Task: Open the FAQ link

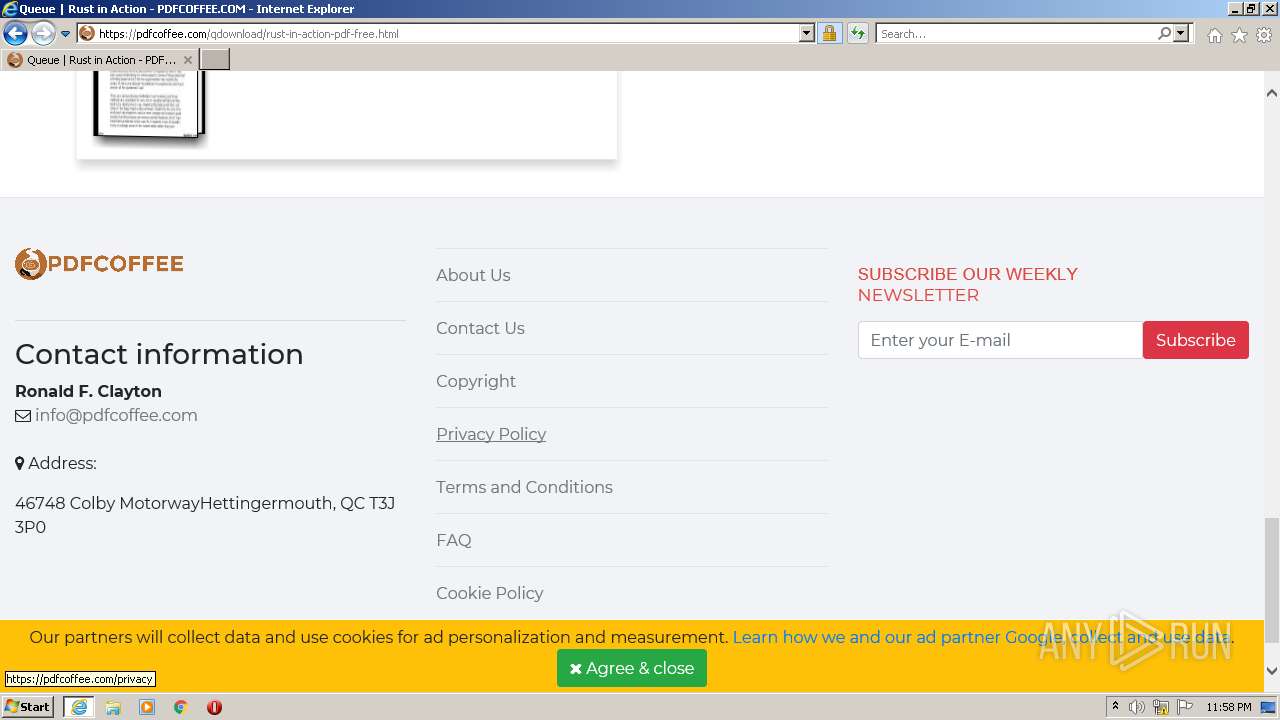Action: point(453,540)
